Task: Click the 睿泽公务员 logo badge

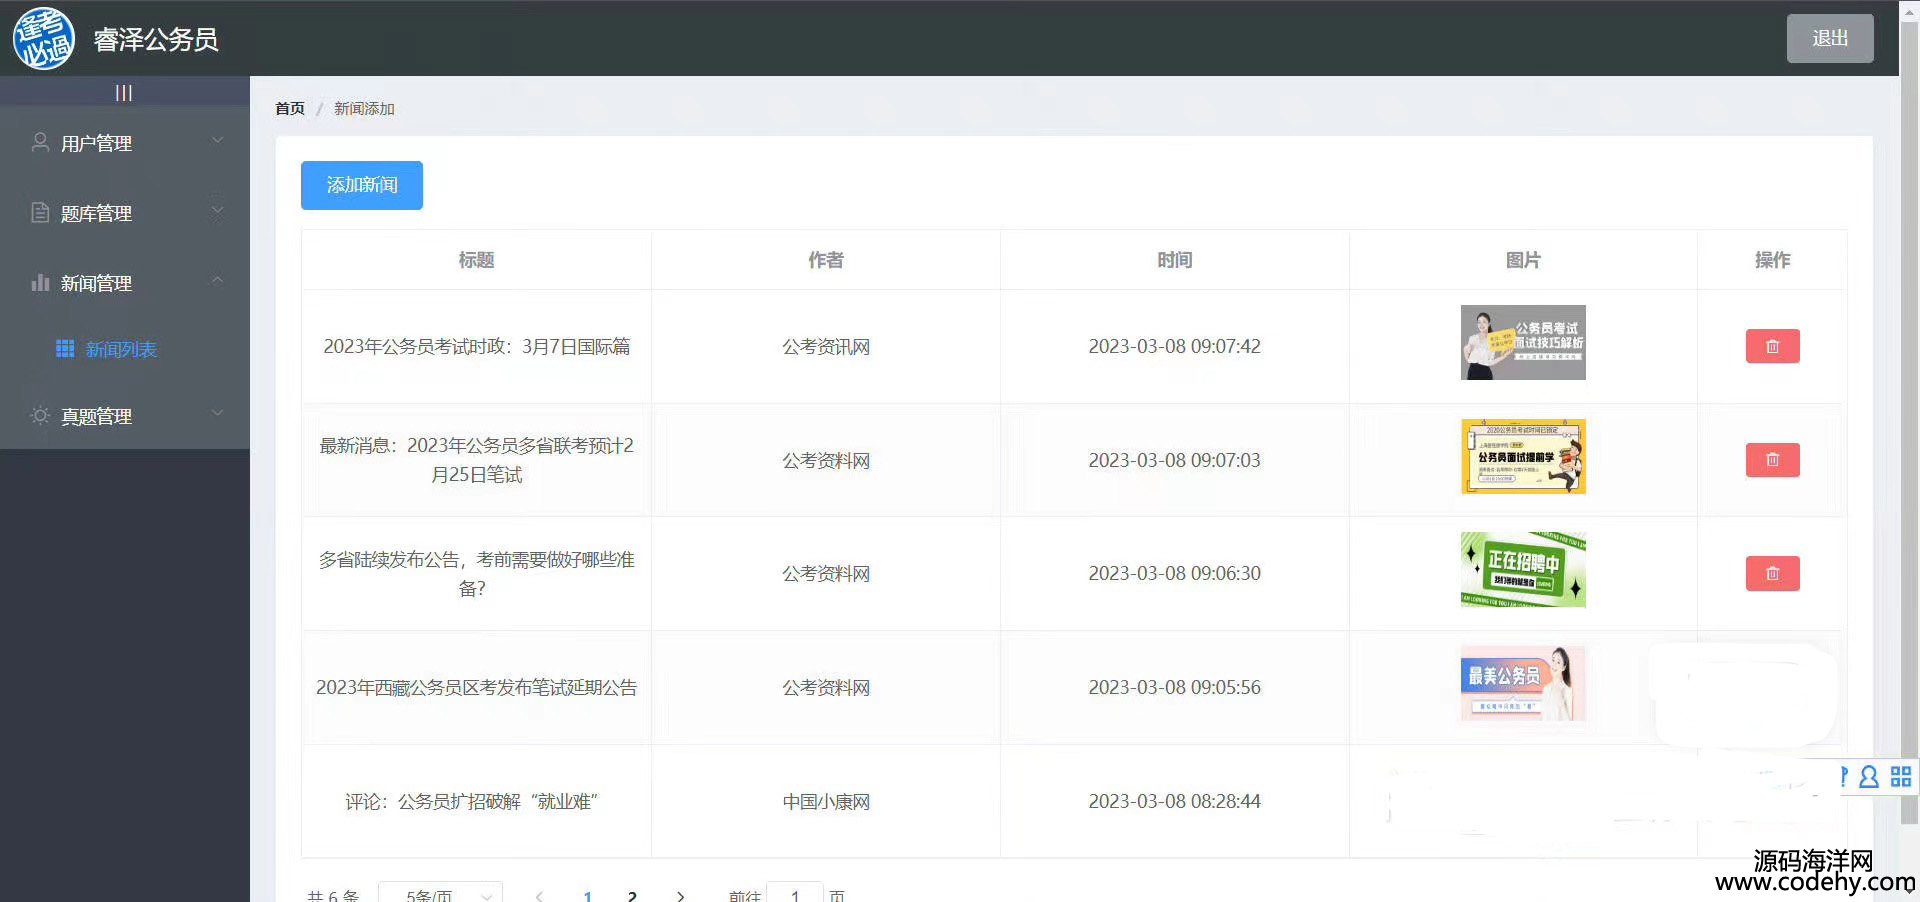Action: [x=44, y=39]
